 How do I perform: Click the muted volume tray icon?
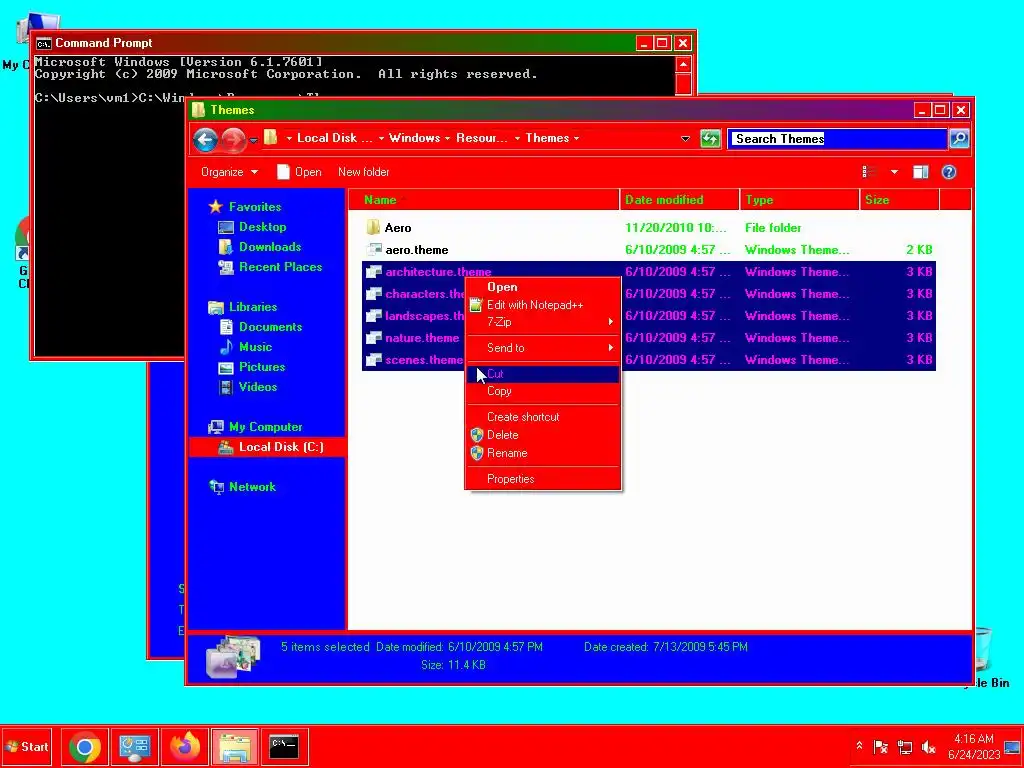pyautogui.click(x=928, y=746)
